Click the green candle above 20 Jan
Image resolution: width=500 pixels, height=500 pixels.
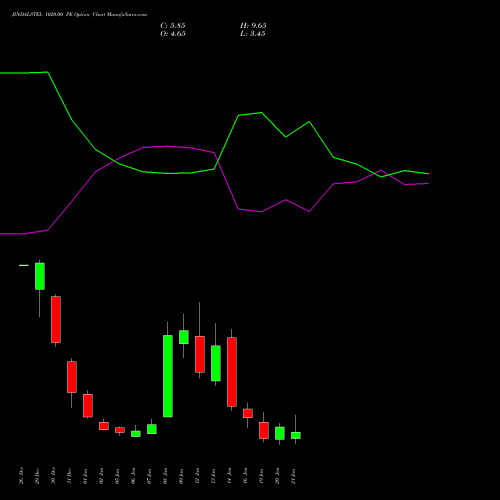280,433
